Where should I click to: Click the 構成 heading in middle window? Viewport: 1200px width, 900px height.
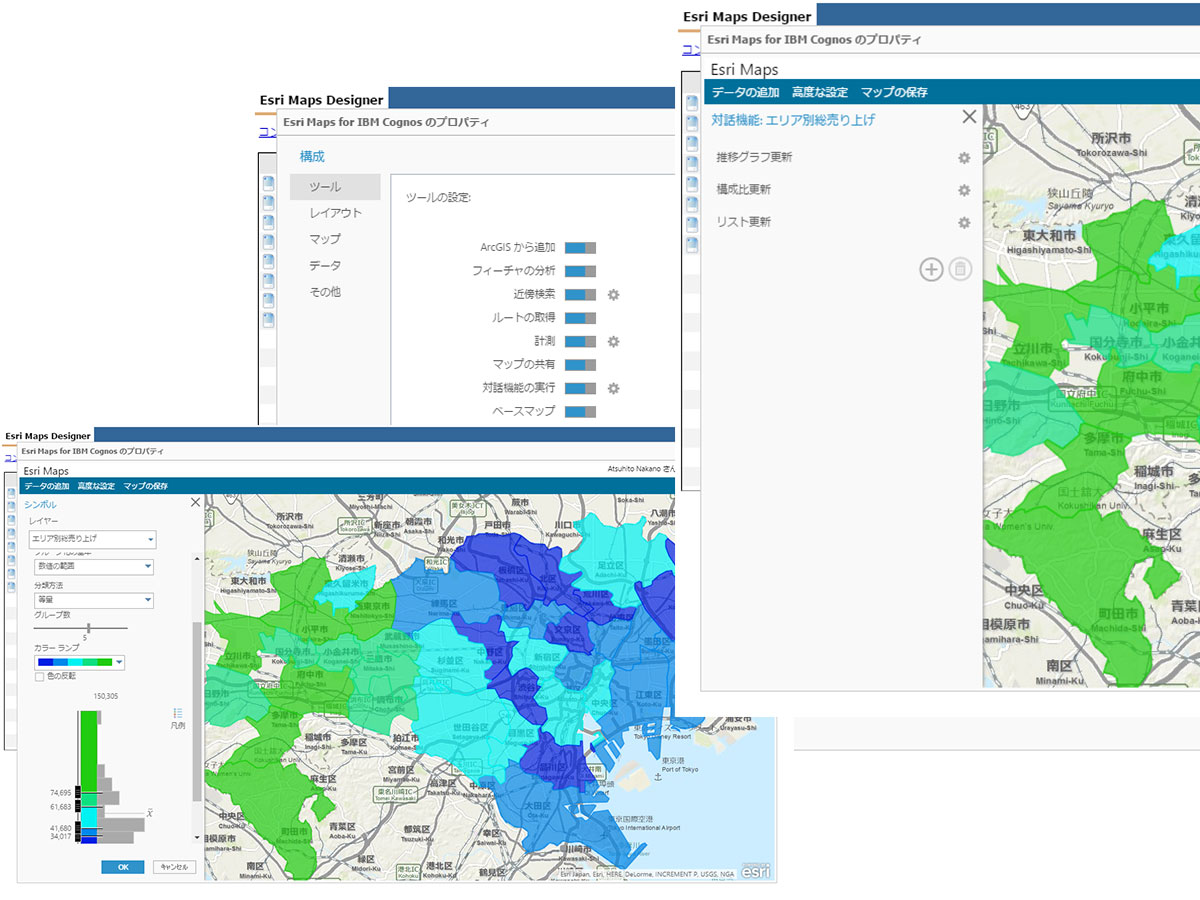(x=312, y=157)
